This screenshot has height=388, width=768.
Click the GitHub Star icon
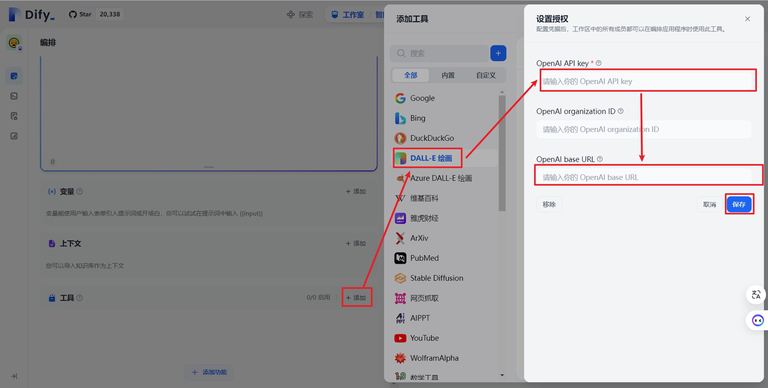tap(72, 15)
